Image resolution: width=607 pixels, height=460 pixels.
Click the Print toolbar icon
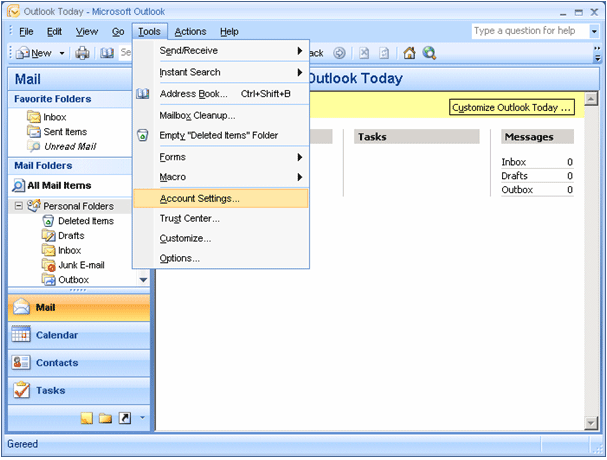82,53
